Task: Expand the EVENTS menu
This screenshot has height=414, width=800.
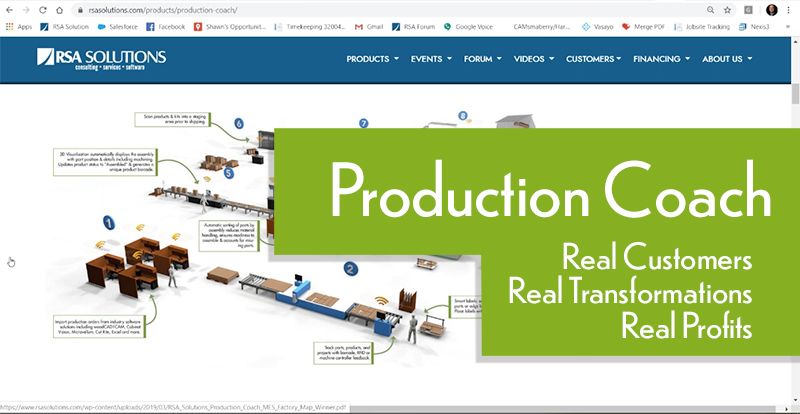Action: coord(431,59)
